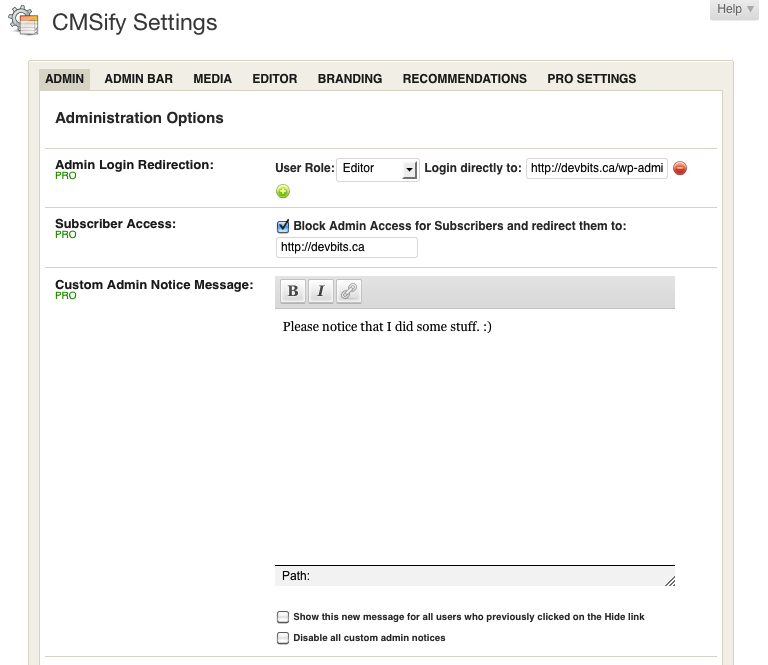Click the subscriber redirect URL field
Image resolution: width=768 pixels, height=665 pixels.
347,247
